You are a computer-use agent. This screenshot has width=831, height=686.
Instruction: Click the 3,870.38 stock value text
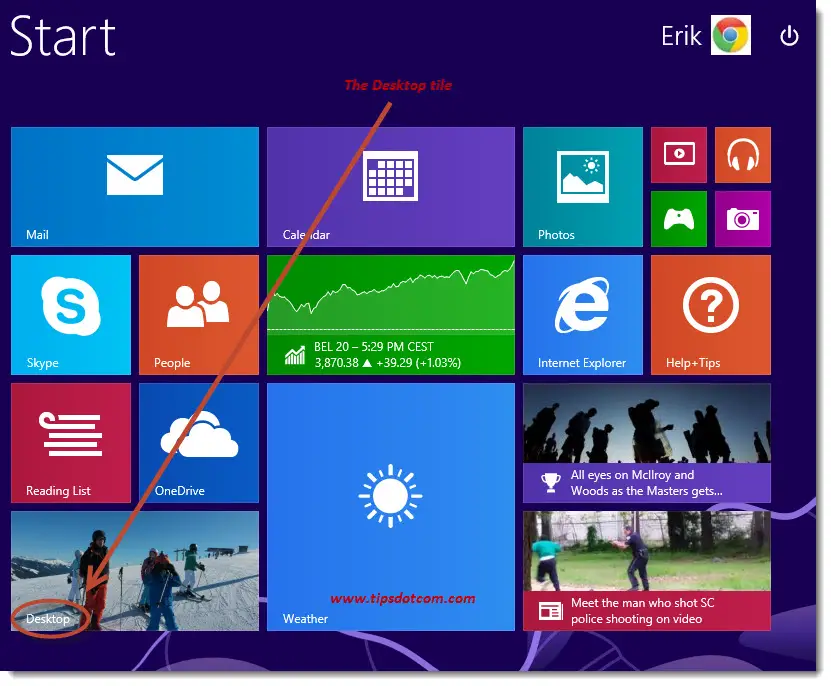click(x=337, y=363)
